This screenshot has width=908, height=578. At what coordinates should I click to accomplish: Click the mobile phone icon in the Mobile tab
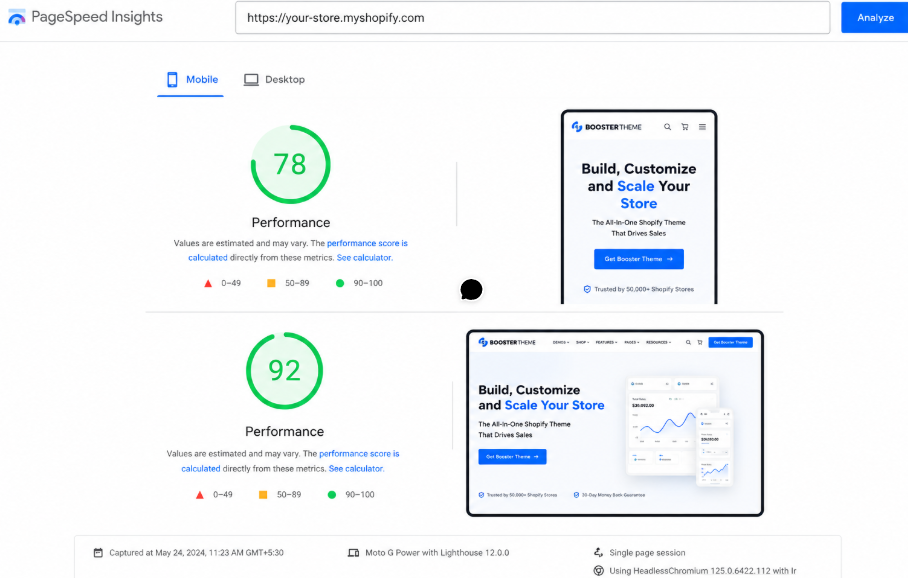(172, 80)
